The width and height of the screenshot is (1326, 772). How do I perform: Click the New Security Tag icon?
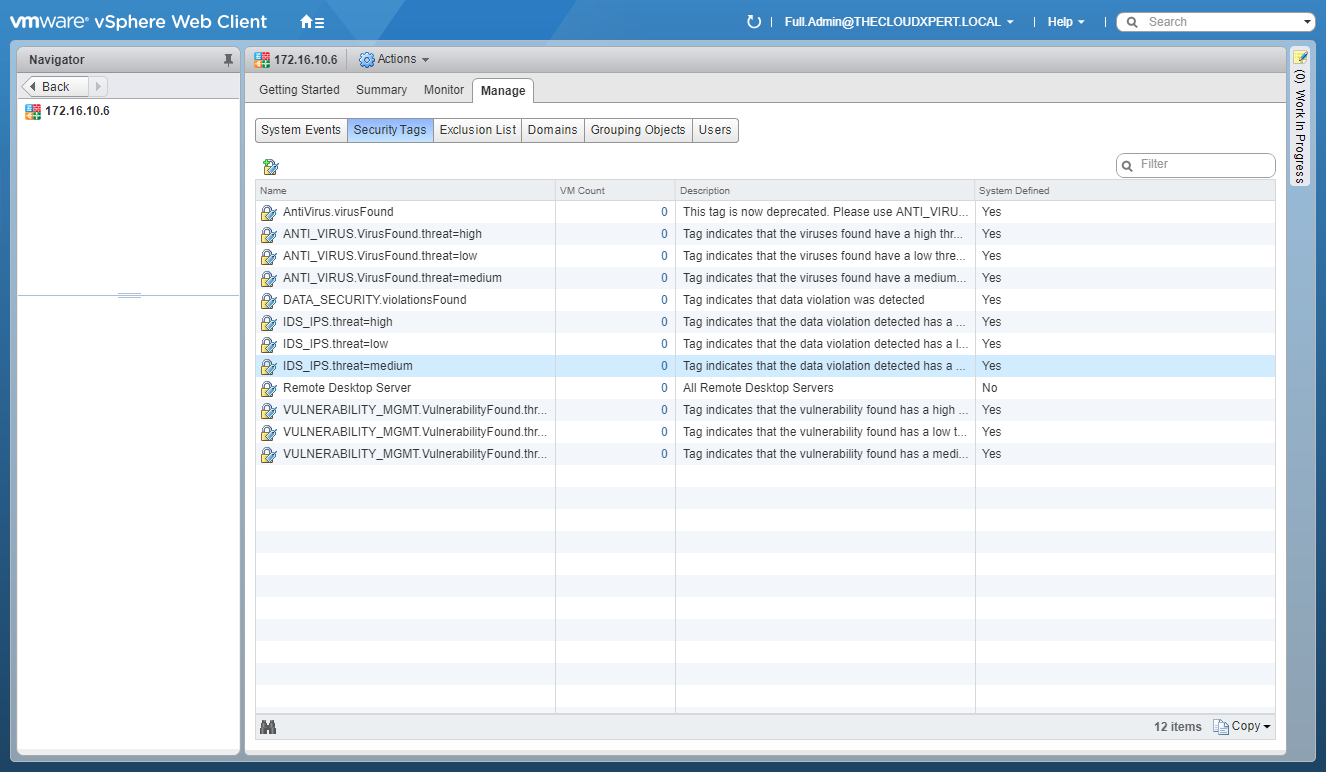tap(270, 167)
